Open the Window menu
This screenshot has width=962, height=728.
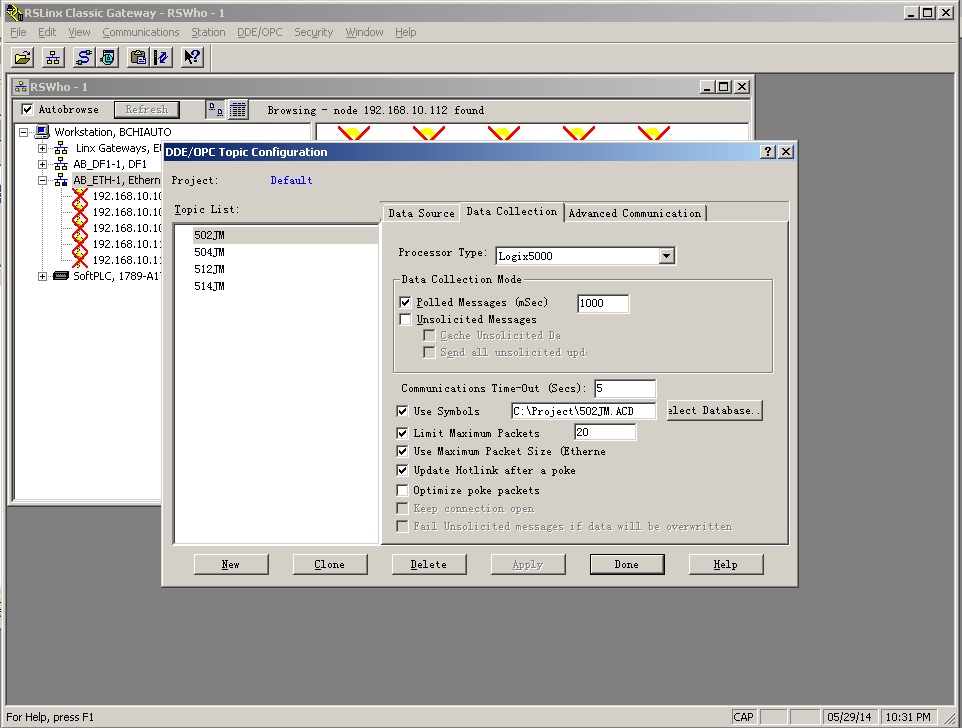click(x=364, y=32)
